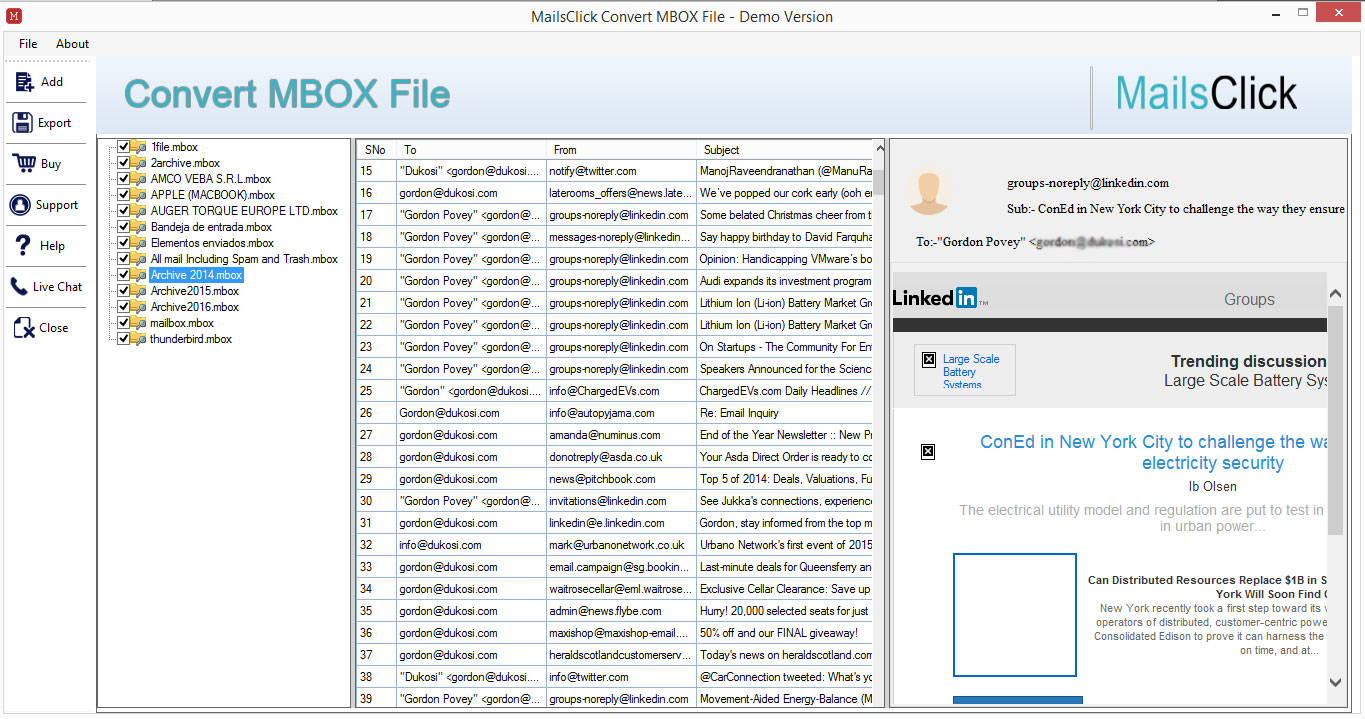The image size is (1365, 719).
Task: Toggle the Archive2015.mbox checkbox
Action: 124,291
